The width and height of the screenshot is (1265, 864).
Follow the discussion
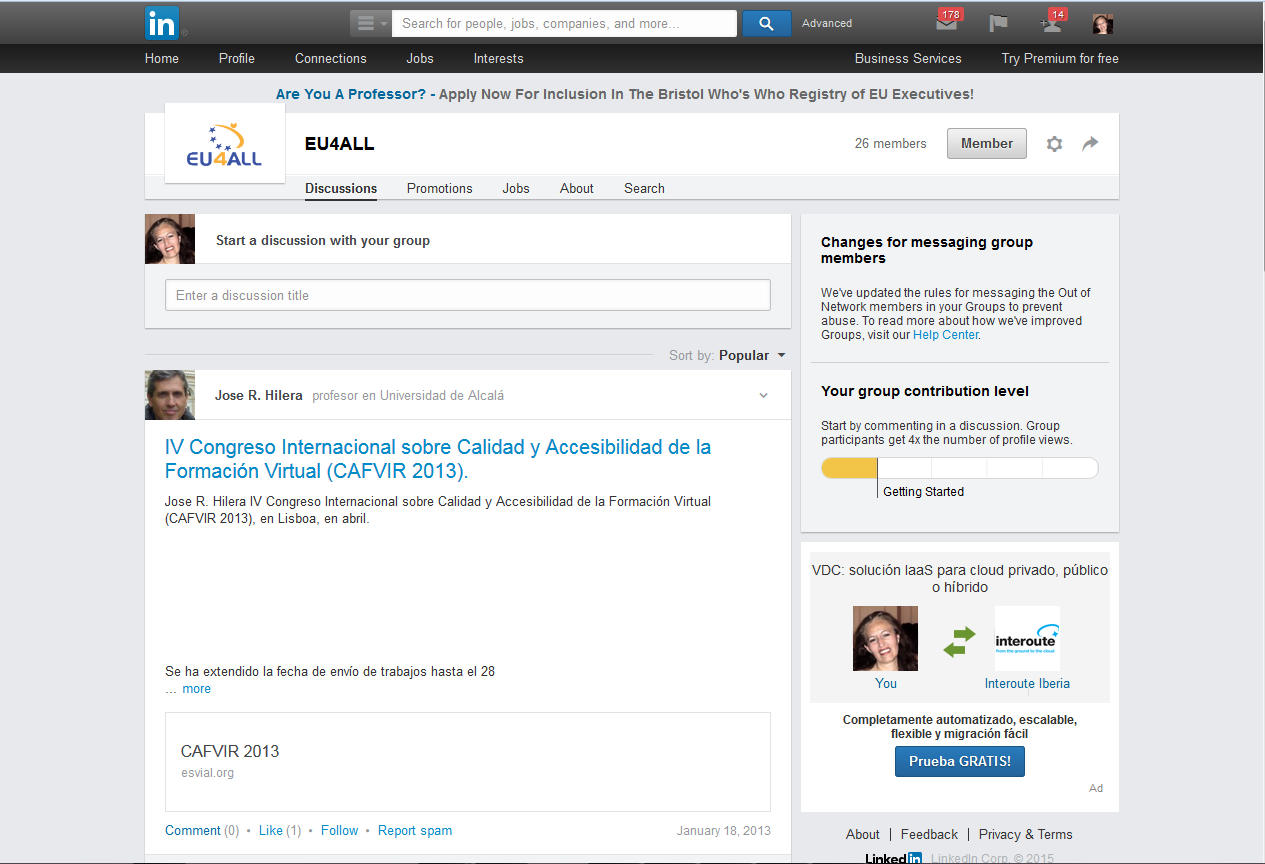coord(339,830)
